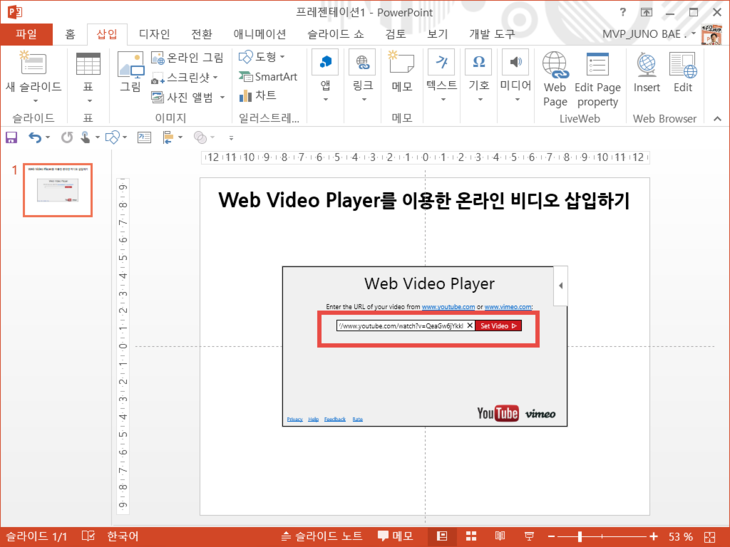Image resolution: width=730 pixels, height=547 pixels.
Task: Start Slide Show from status bar
Action: (x=529, y=536)
